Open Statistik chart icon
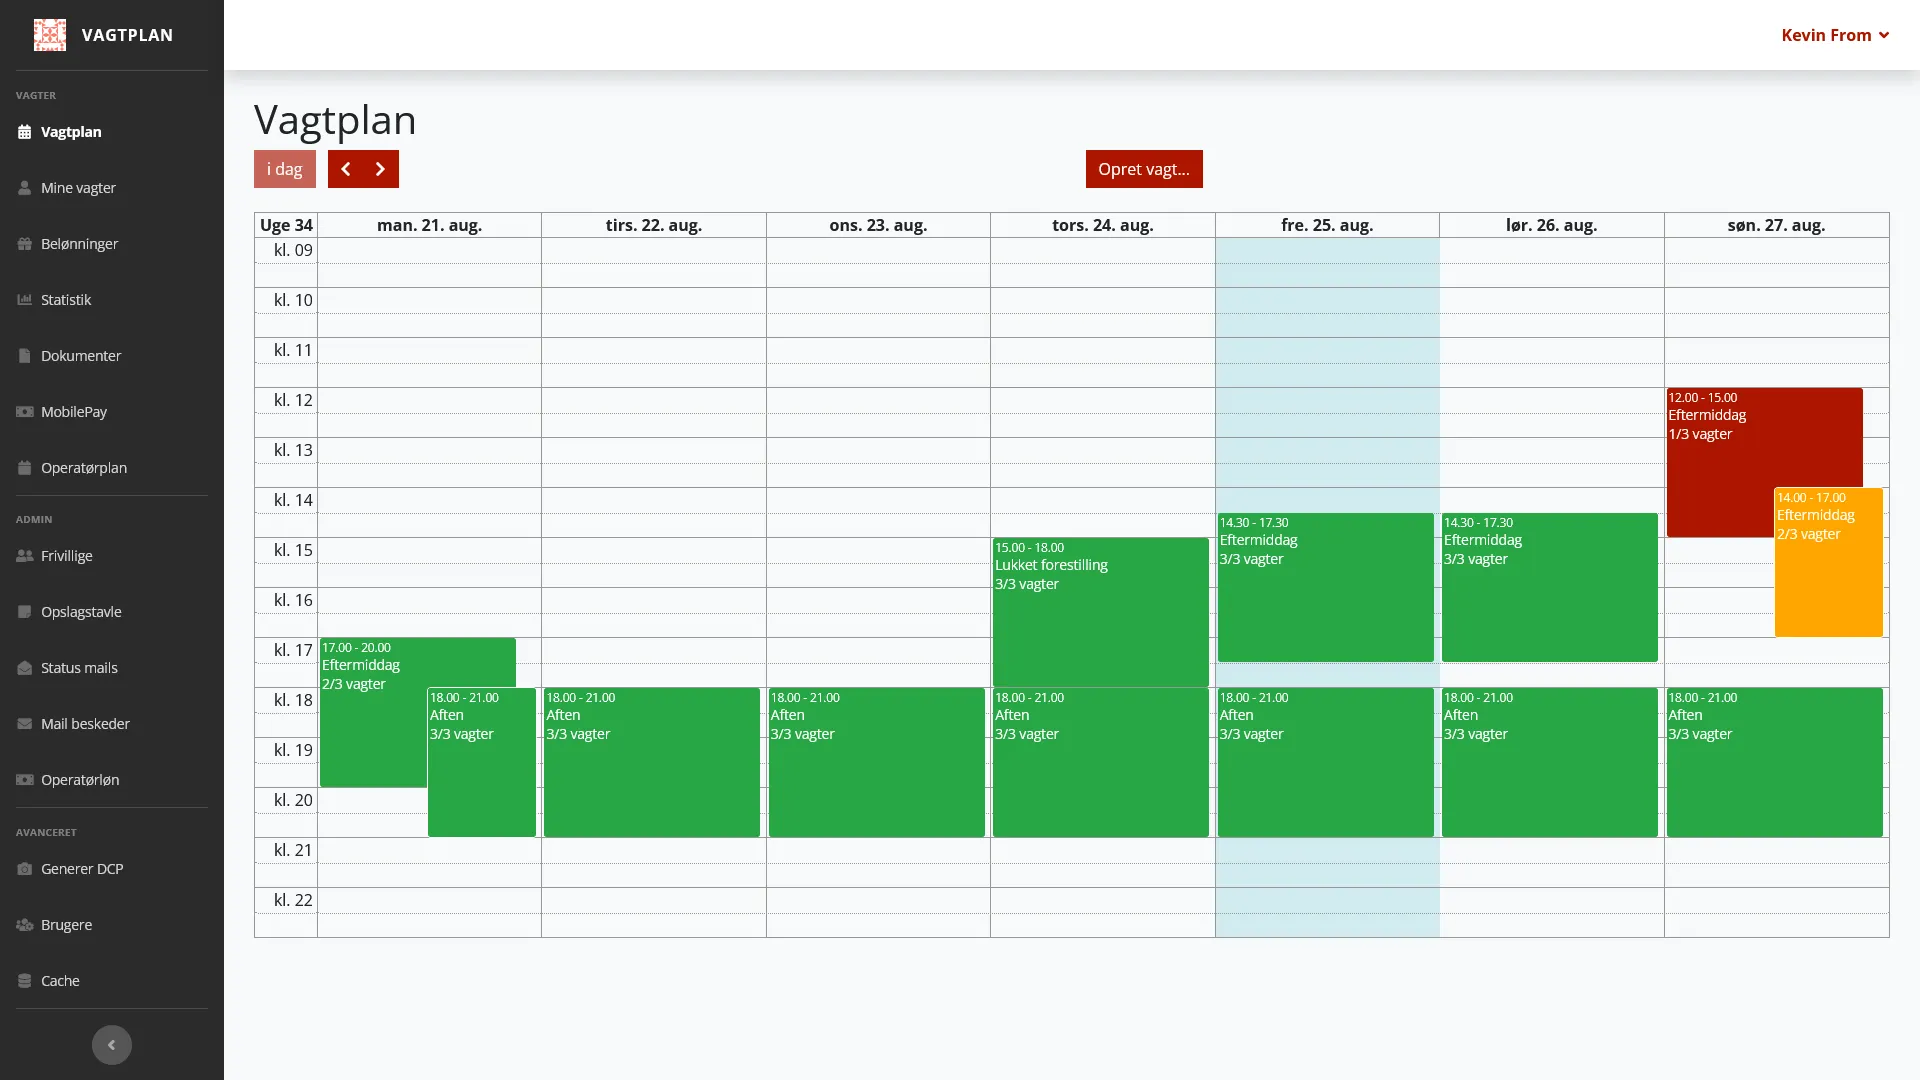This screenshot has height=1080, width=1920. 24,300
